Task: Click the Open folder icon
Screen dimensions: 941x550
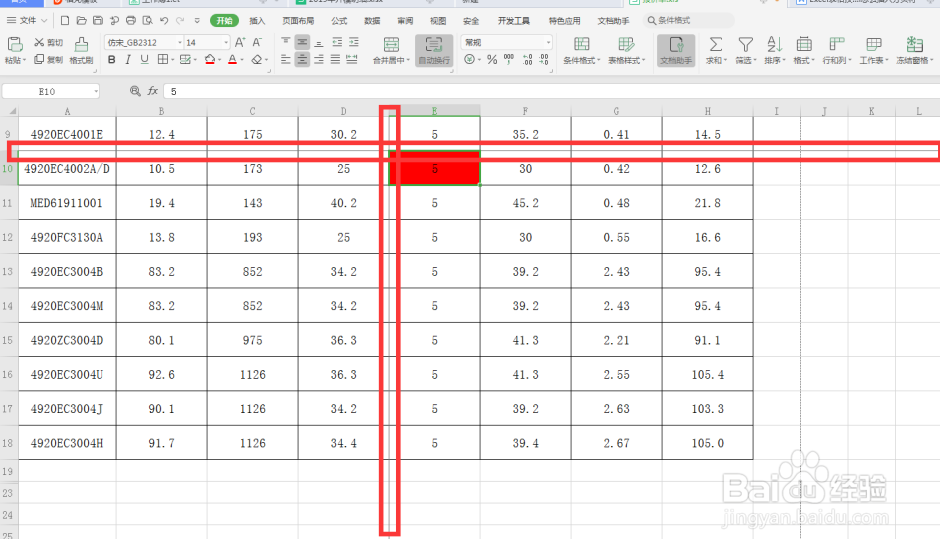Action: tap(82, 20)
